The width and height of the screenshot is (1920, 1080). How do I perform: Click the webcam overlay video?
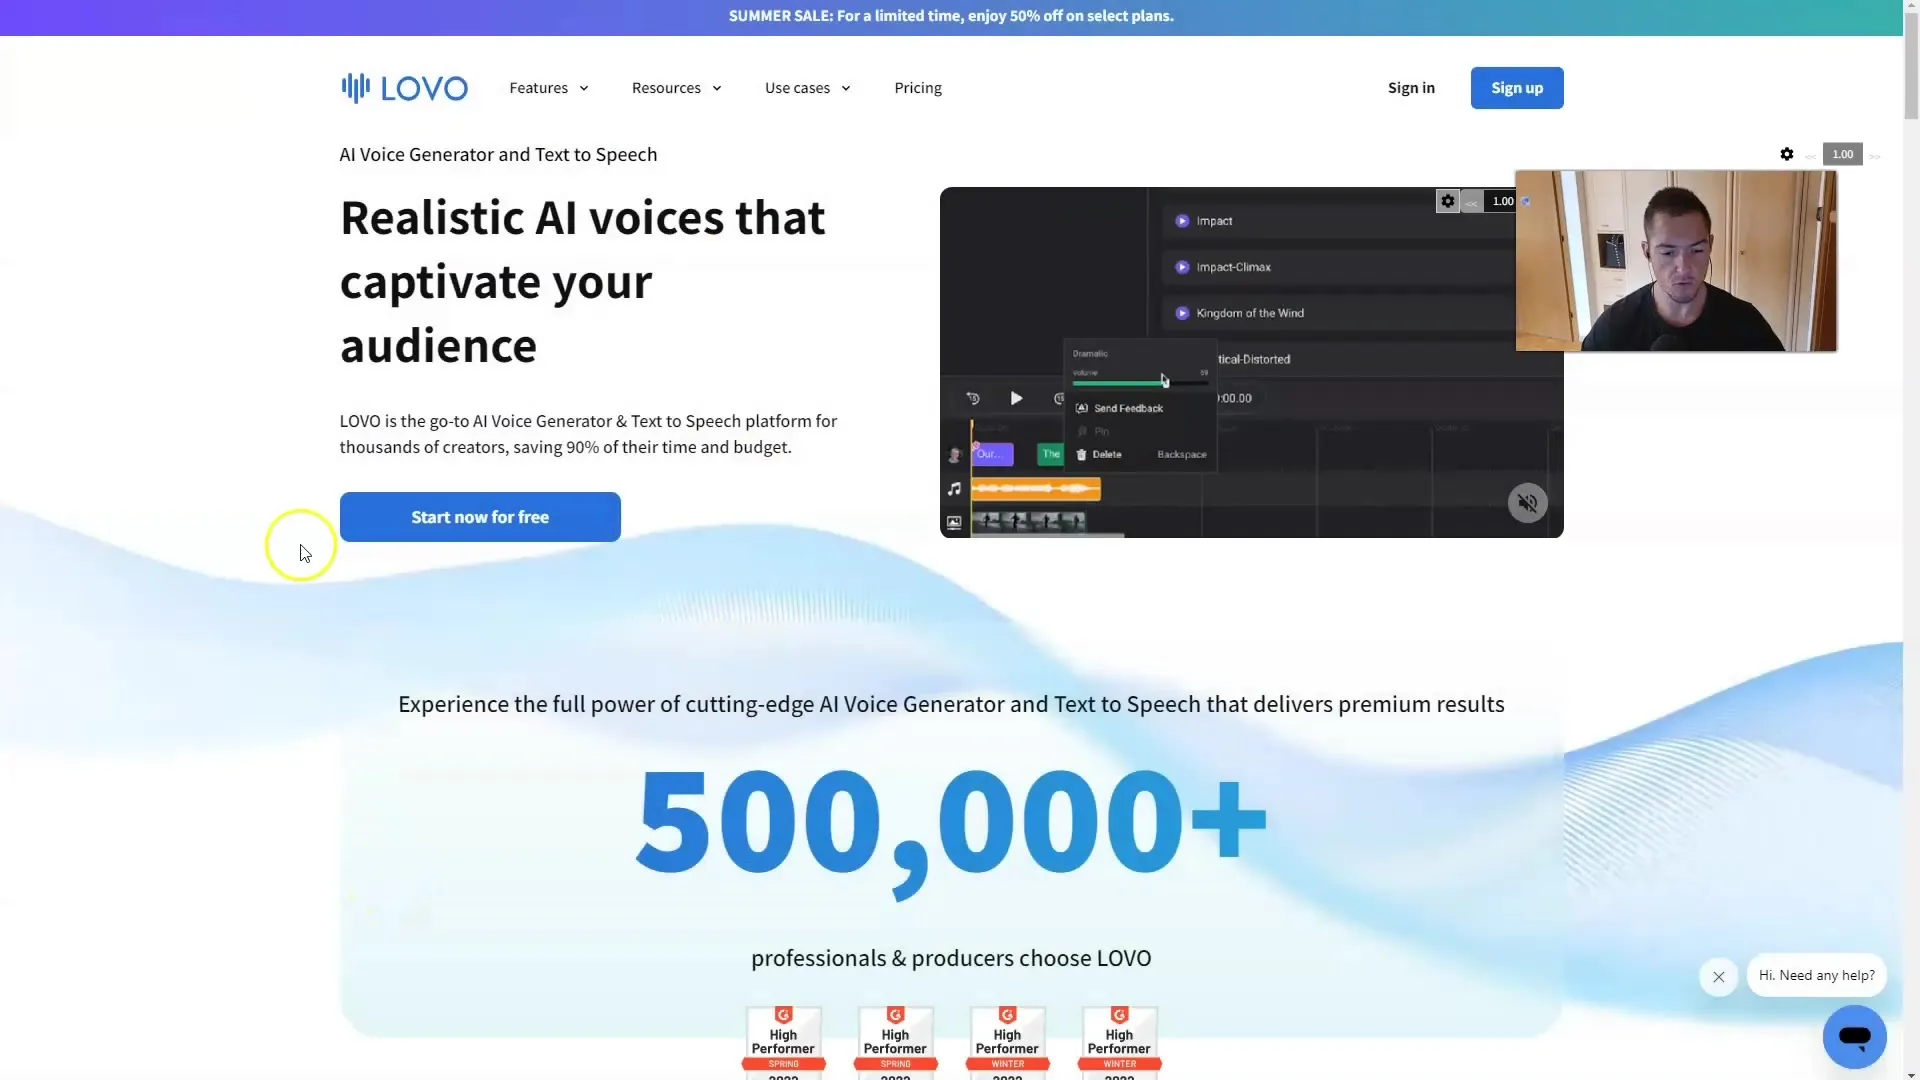coord(1676,261)
